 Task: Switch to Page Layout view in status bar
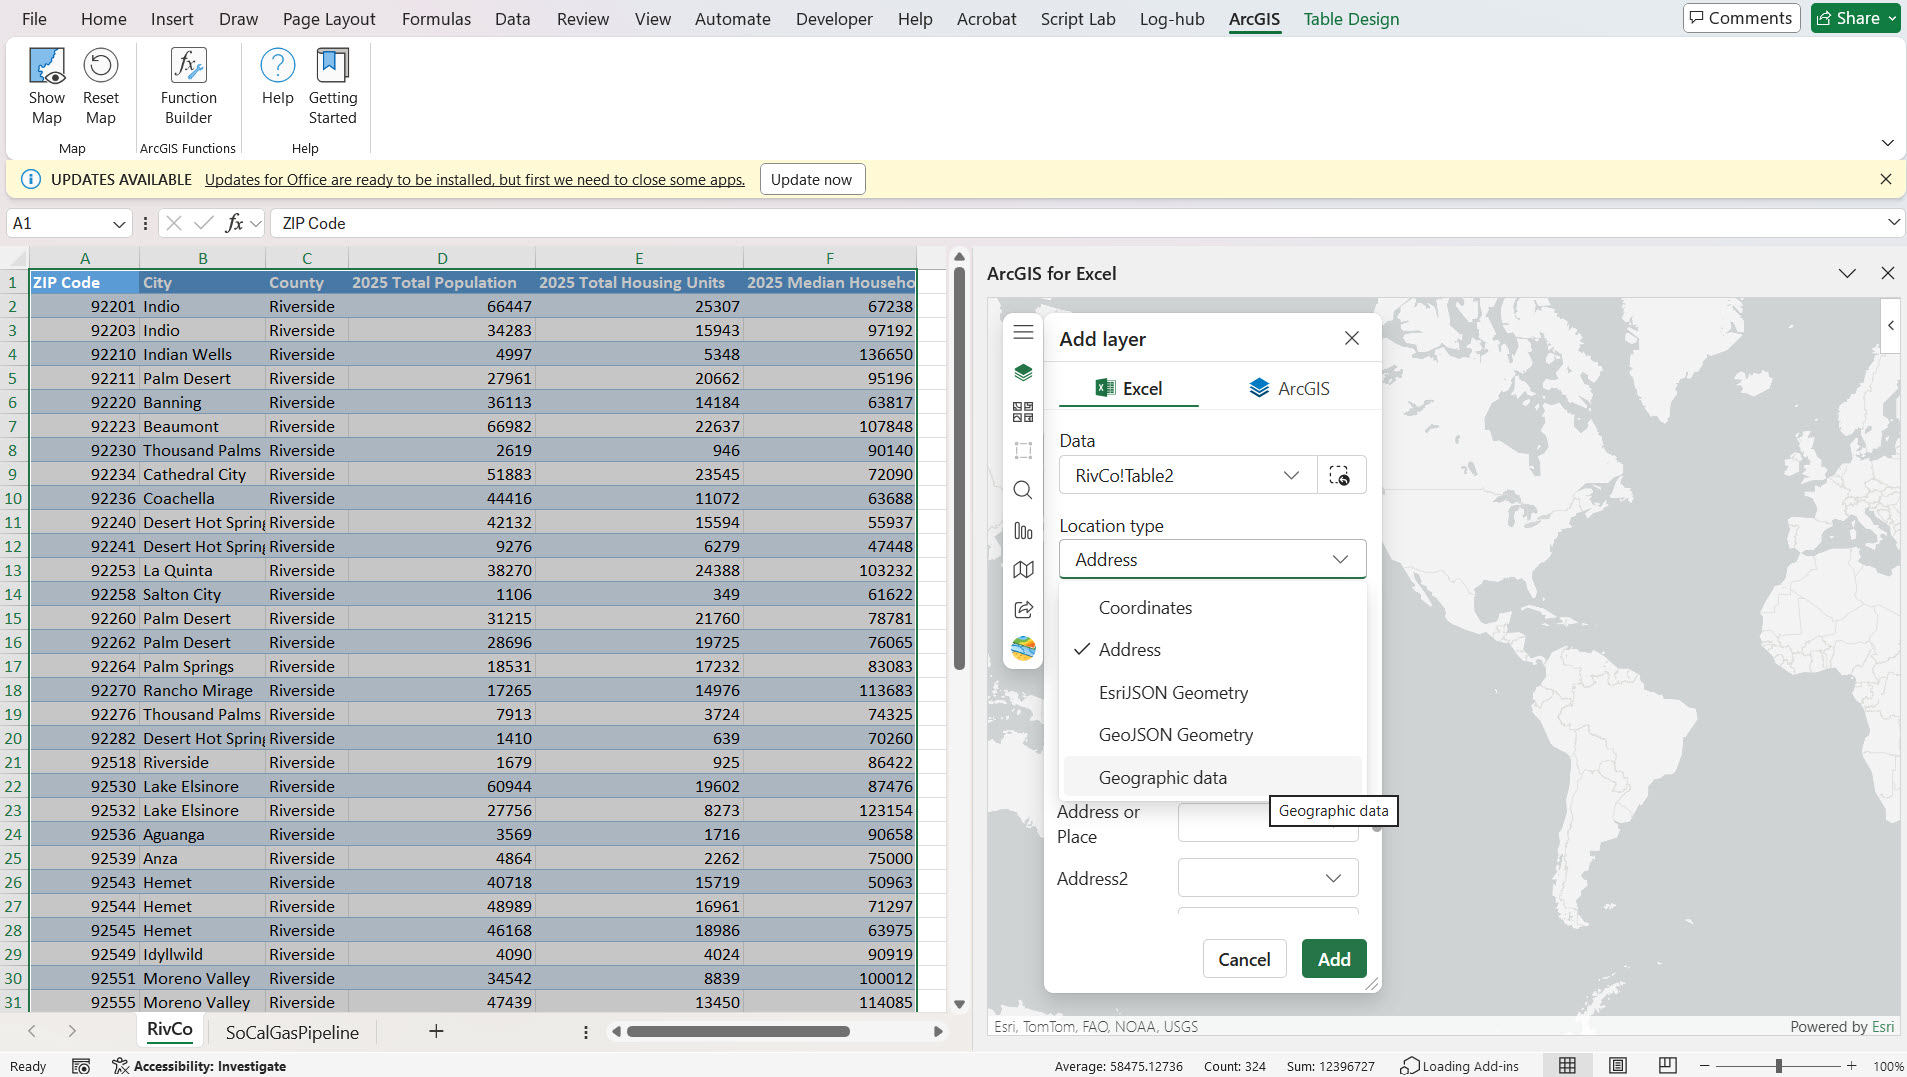[x=1618, y=1066]
